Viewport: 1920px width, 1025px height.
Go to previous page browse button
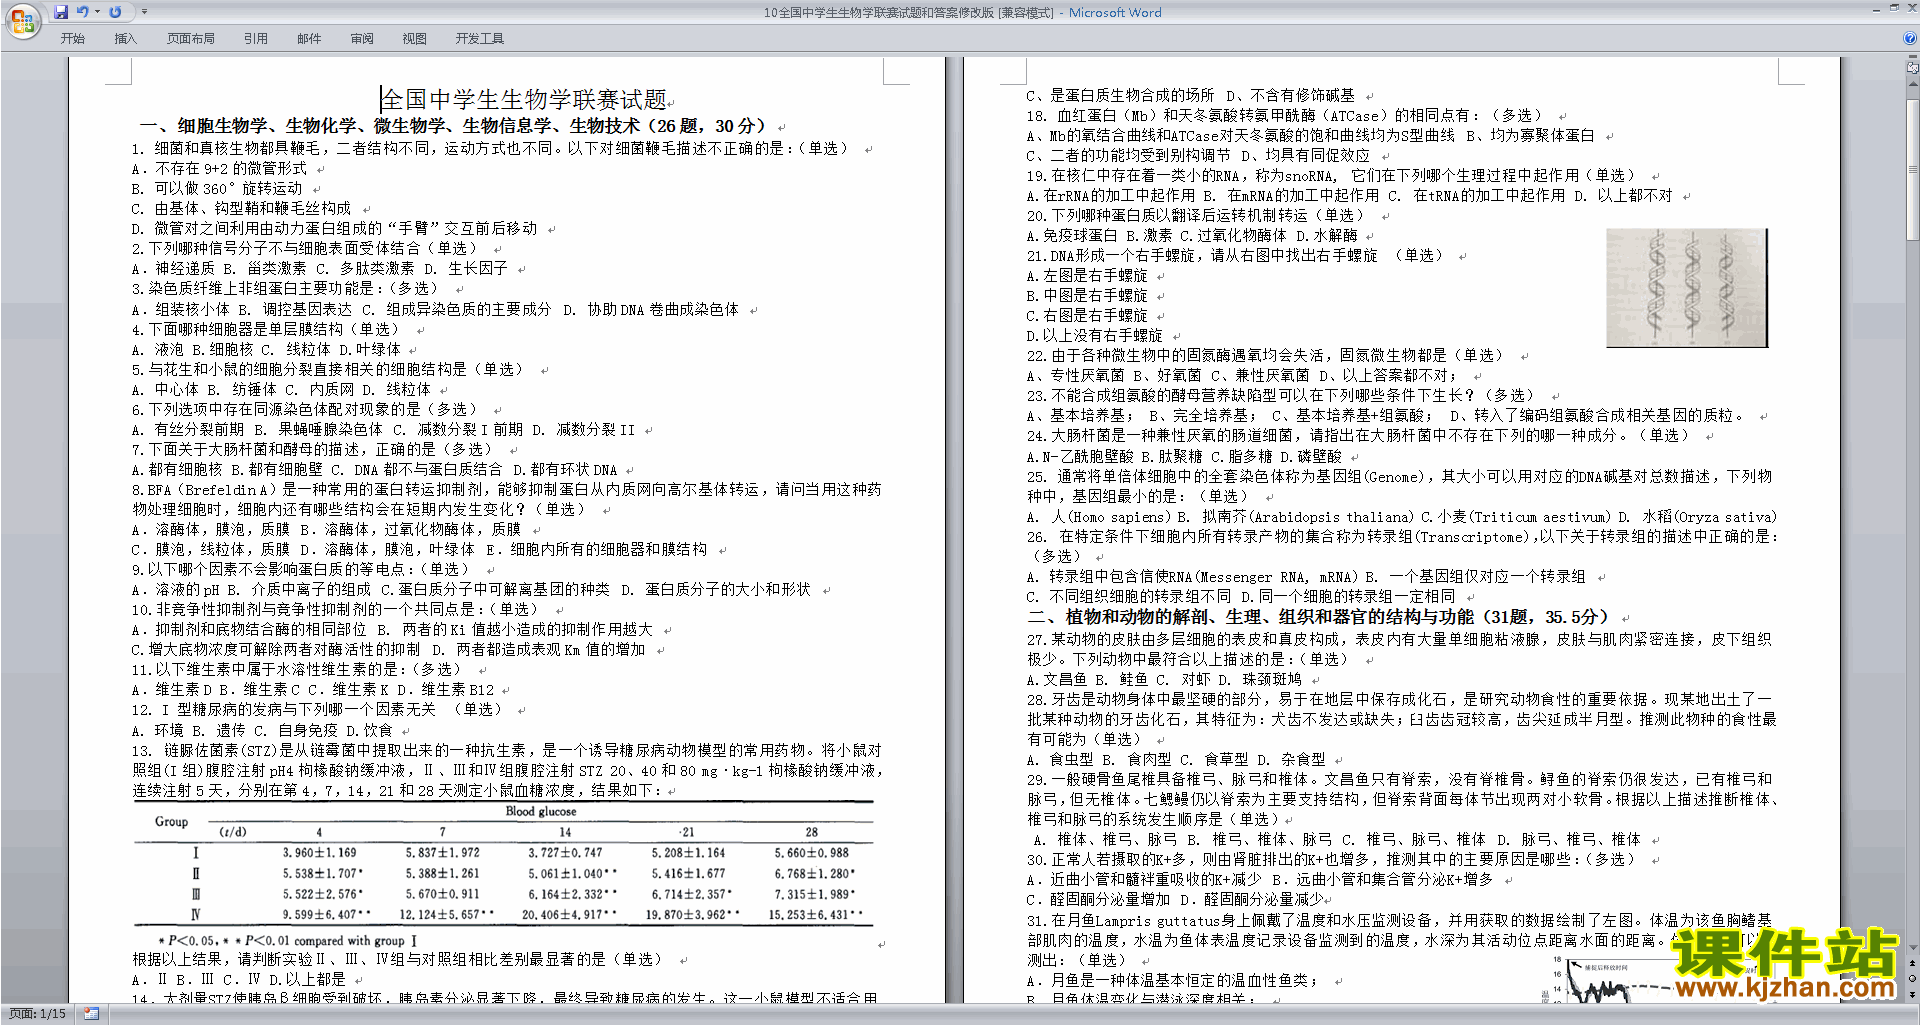tap(1912, 963)
